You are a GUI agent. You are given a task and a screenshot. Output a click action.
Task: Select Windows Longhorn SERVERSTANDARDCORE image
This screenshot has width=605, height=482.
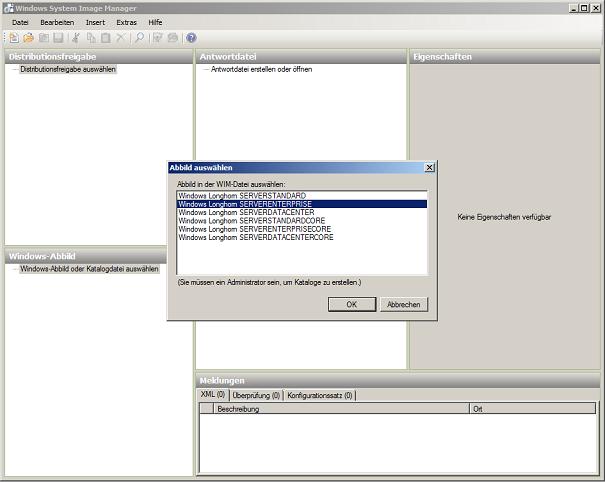(302, 221)
